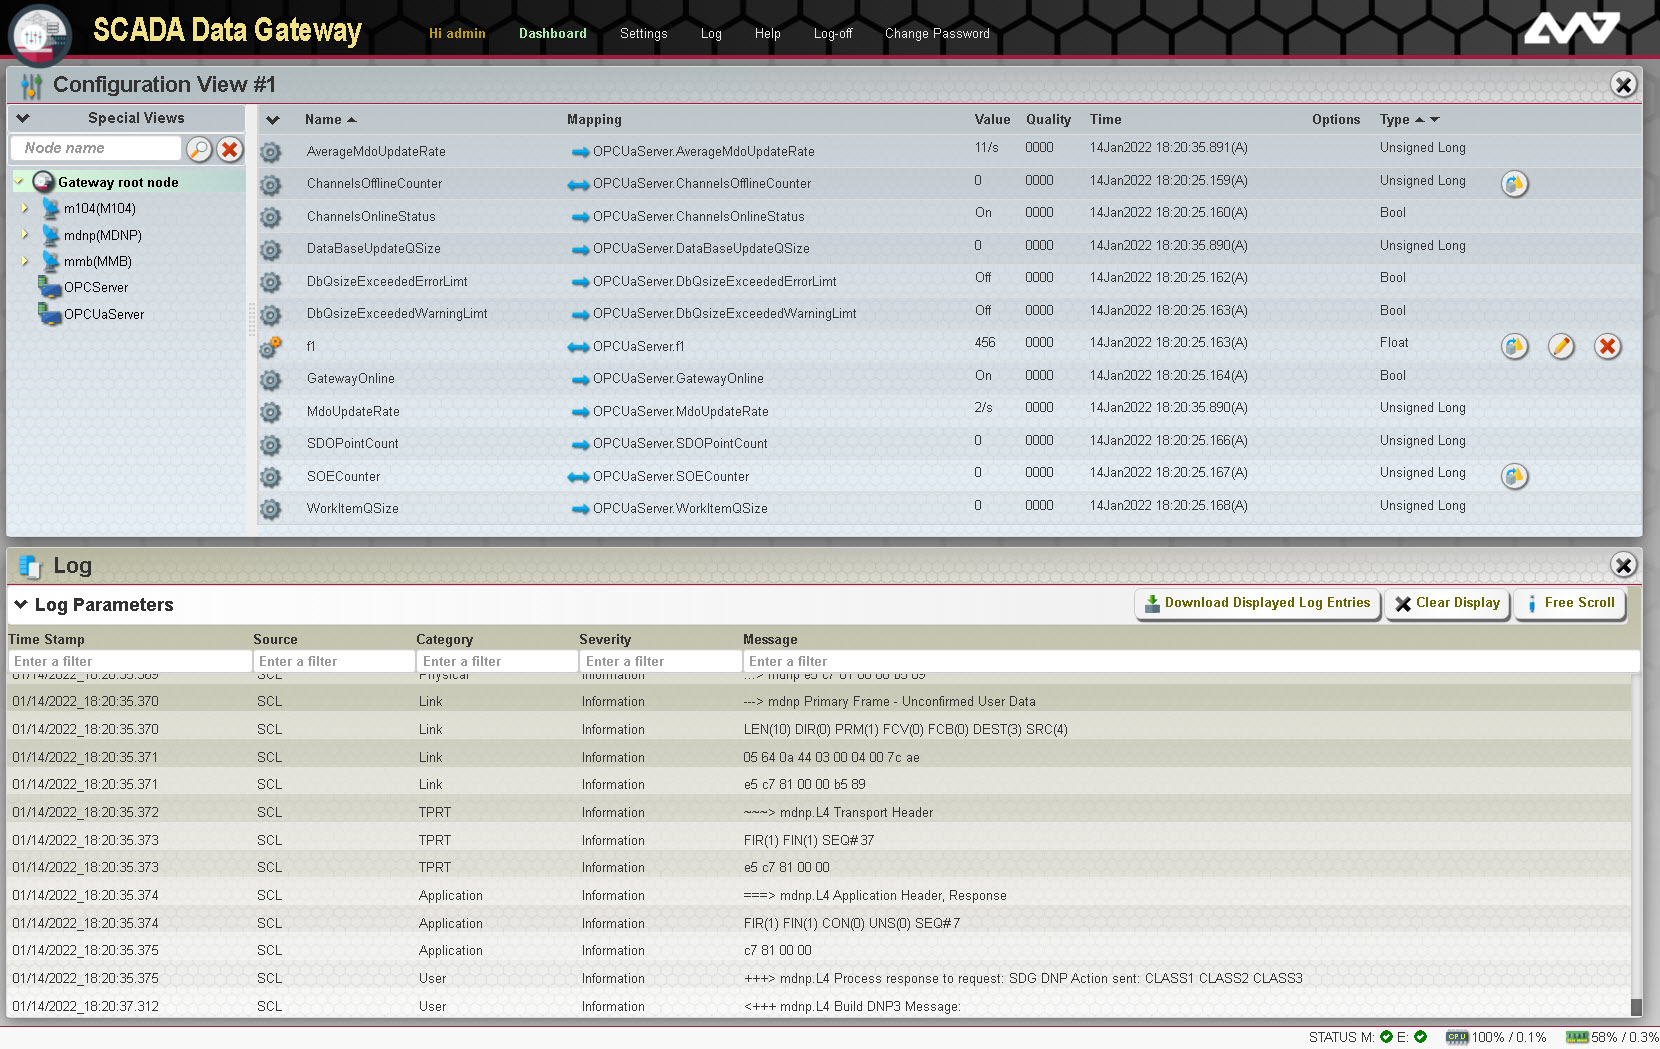
Task: Click the gear icon beside AverageMdoUpdateRate
Action: [x=270, y=152]
